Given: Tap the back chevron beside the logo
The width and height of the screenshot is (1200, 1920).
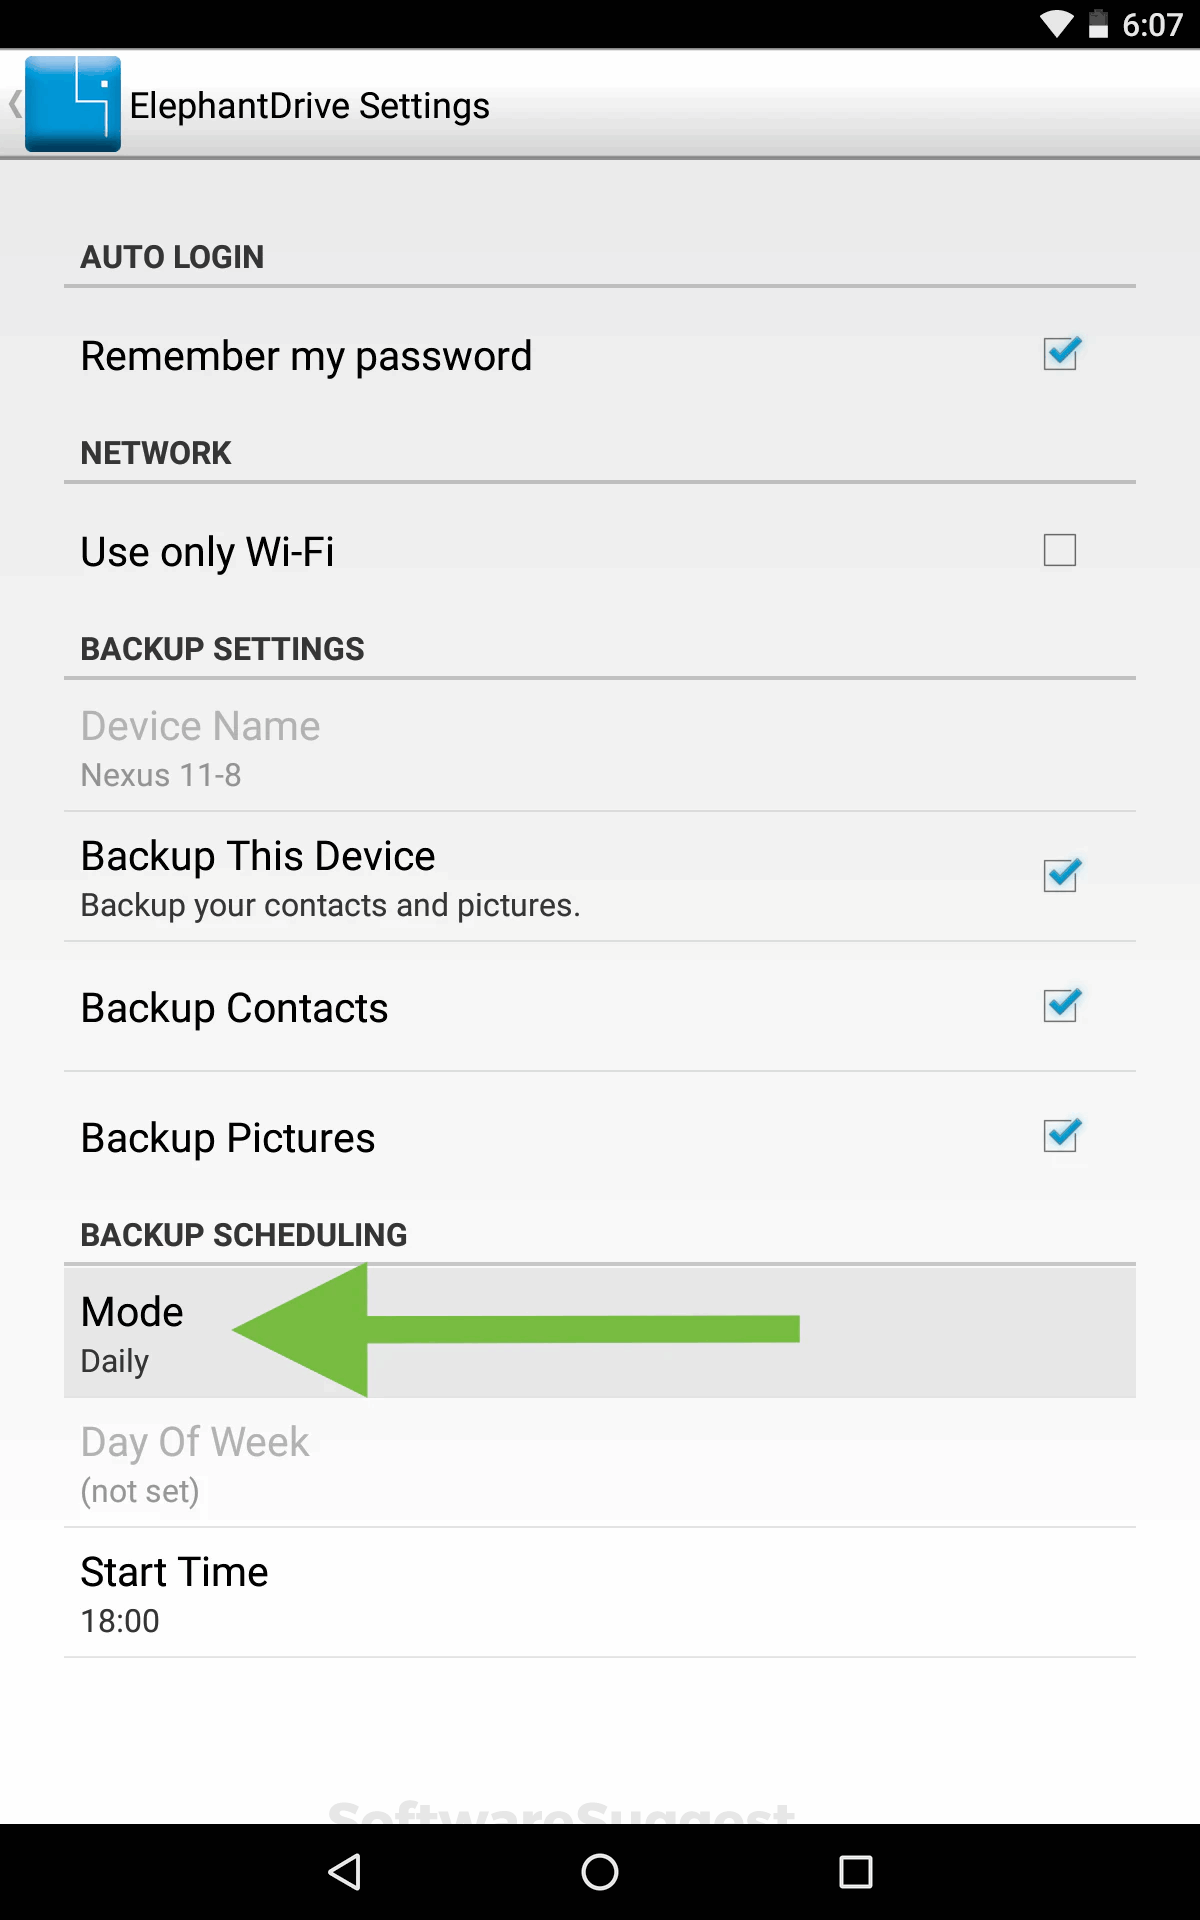Looking at the screenshot, I should point(15,104).
